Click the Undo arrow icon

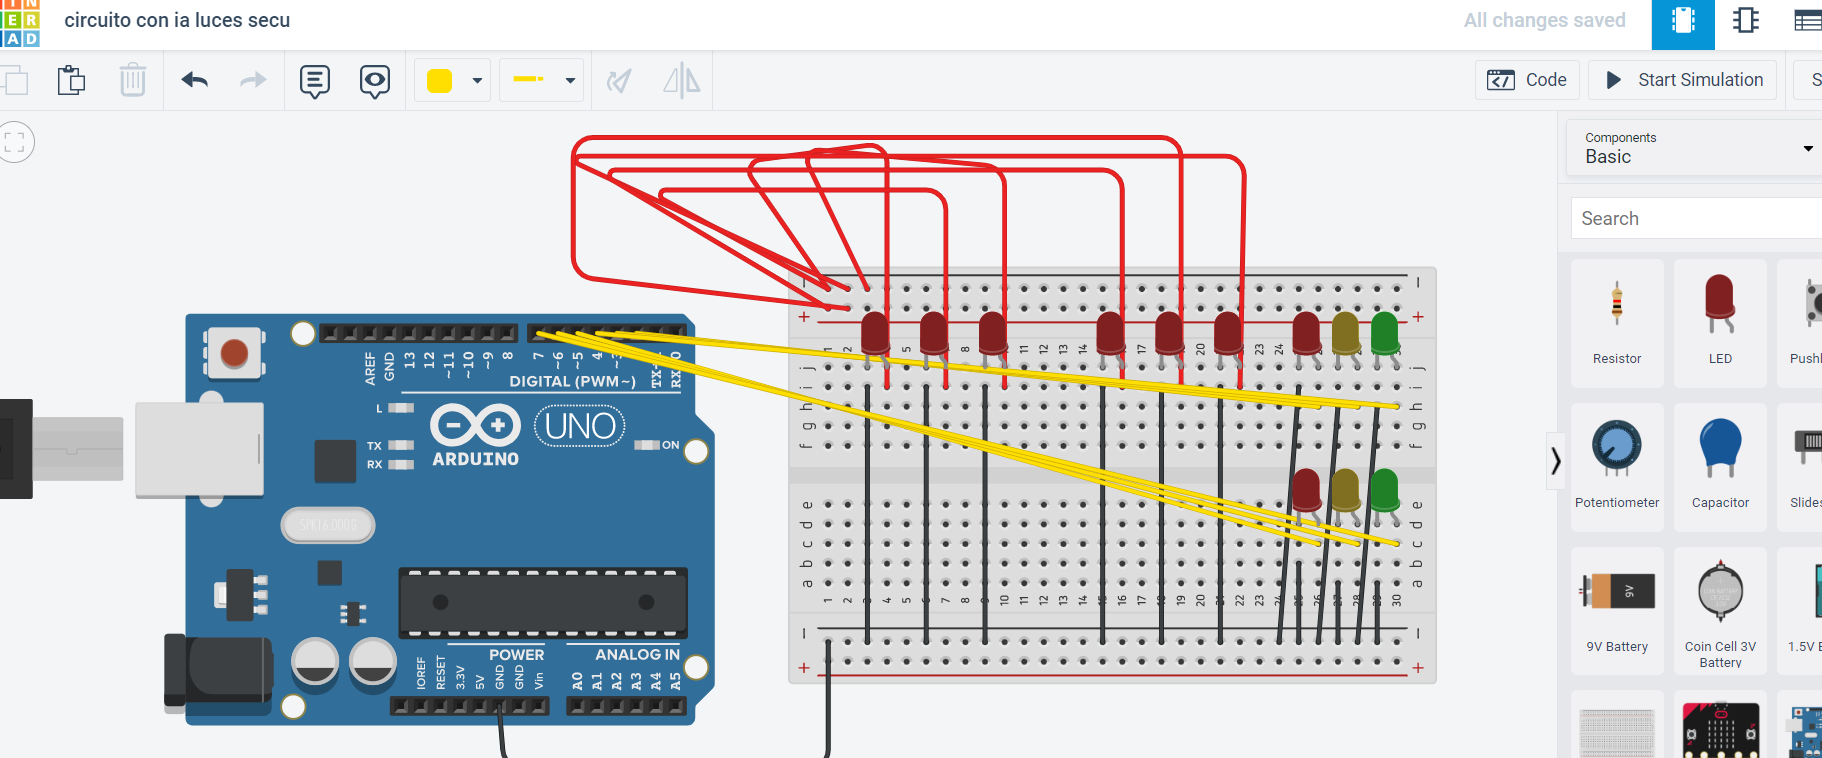[195, 80]
